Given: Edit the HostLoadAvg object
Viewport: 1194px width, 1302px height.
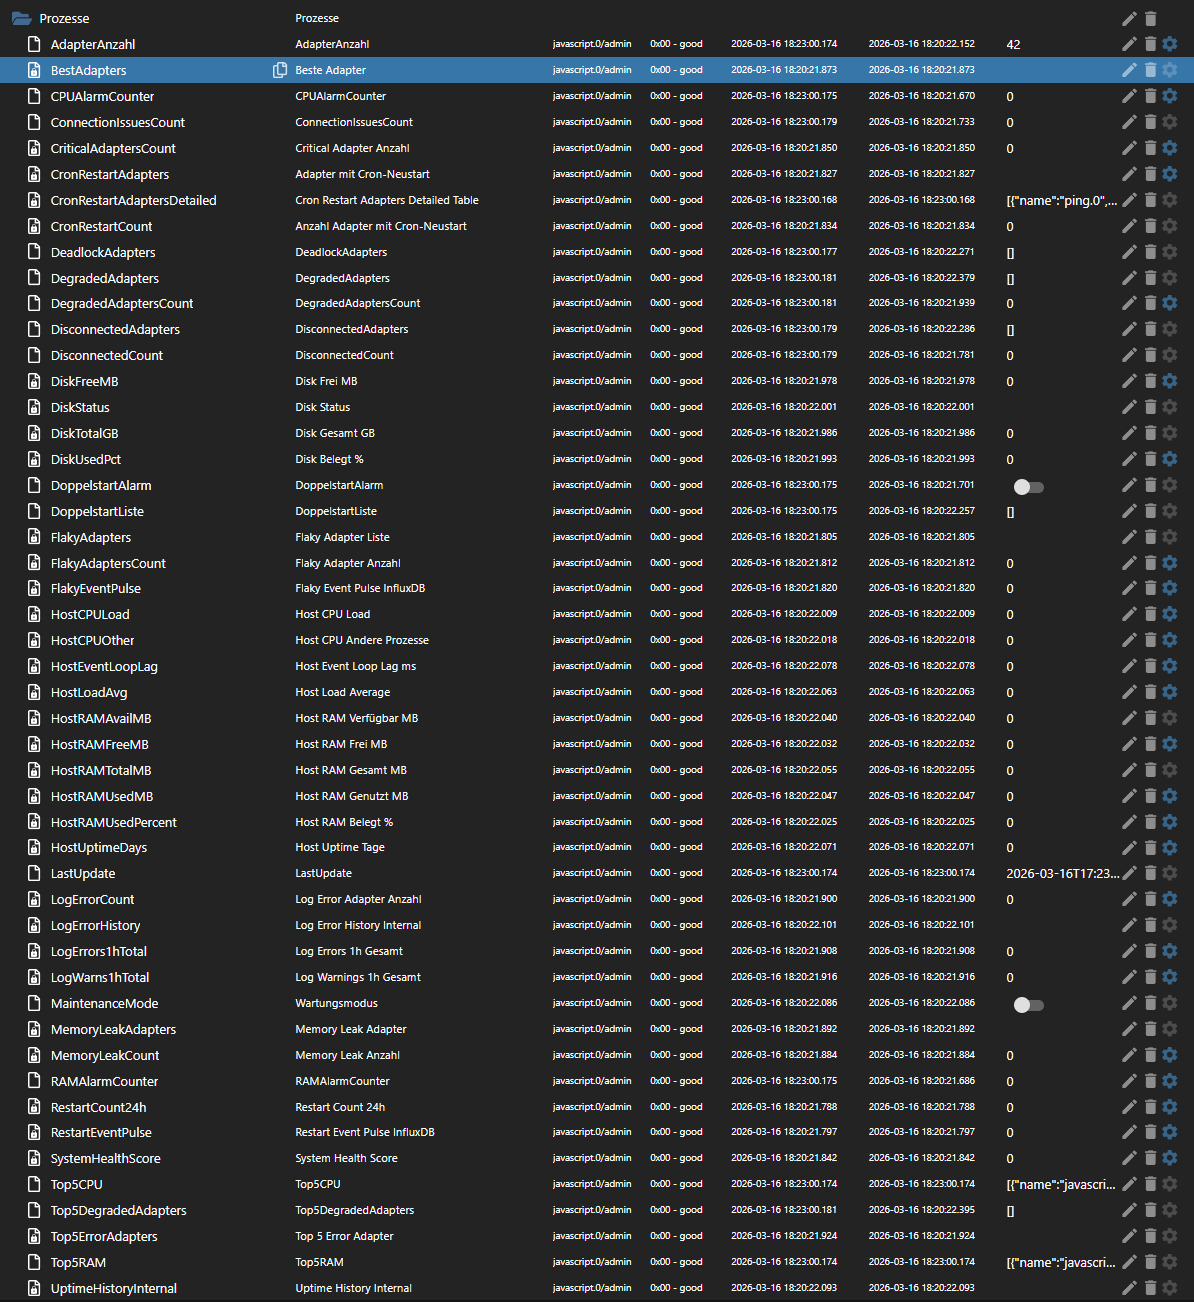Looking at the screenshot, I should point(1129,692).
